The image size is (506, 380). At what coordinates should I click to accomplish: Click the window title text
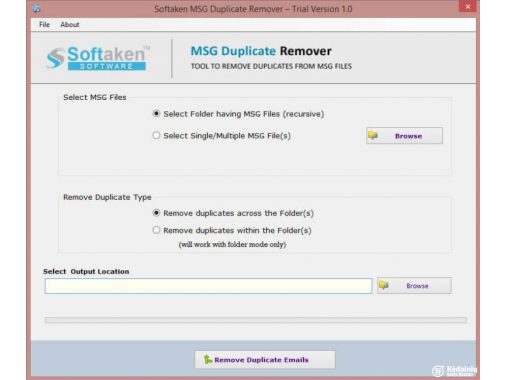[x=253, y=9]
